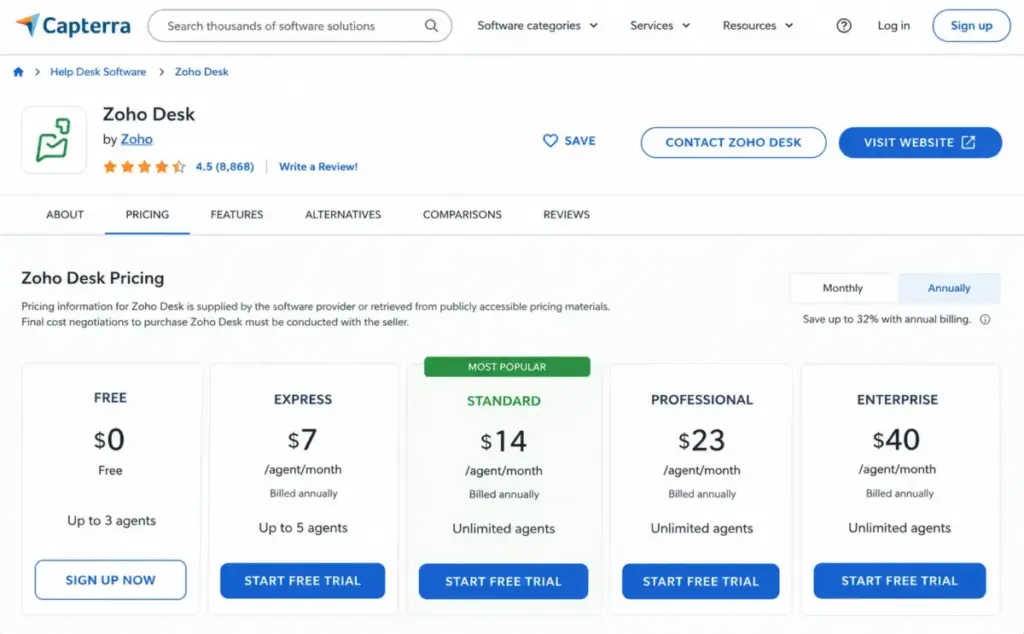This screenshot has height=634, width=1024.
Task: Click the Zoho Desk Pricing heading
Action: (93, 277)
